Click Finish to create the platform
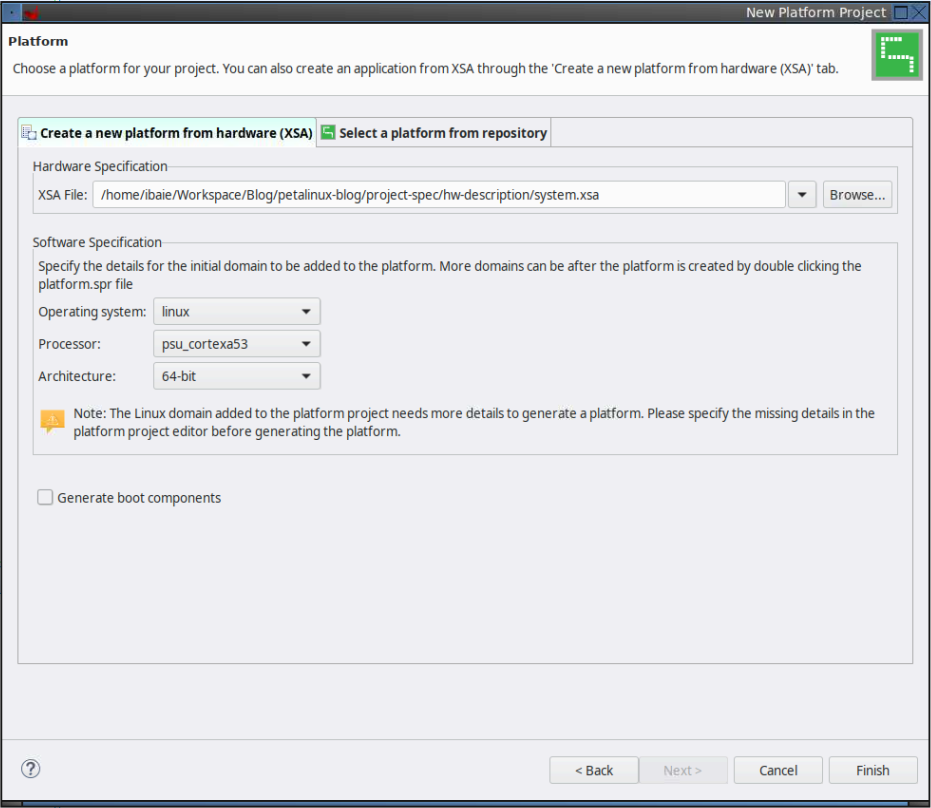The width and height of the screenshot is (931, 808). tap(872, 770)
